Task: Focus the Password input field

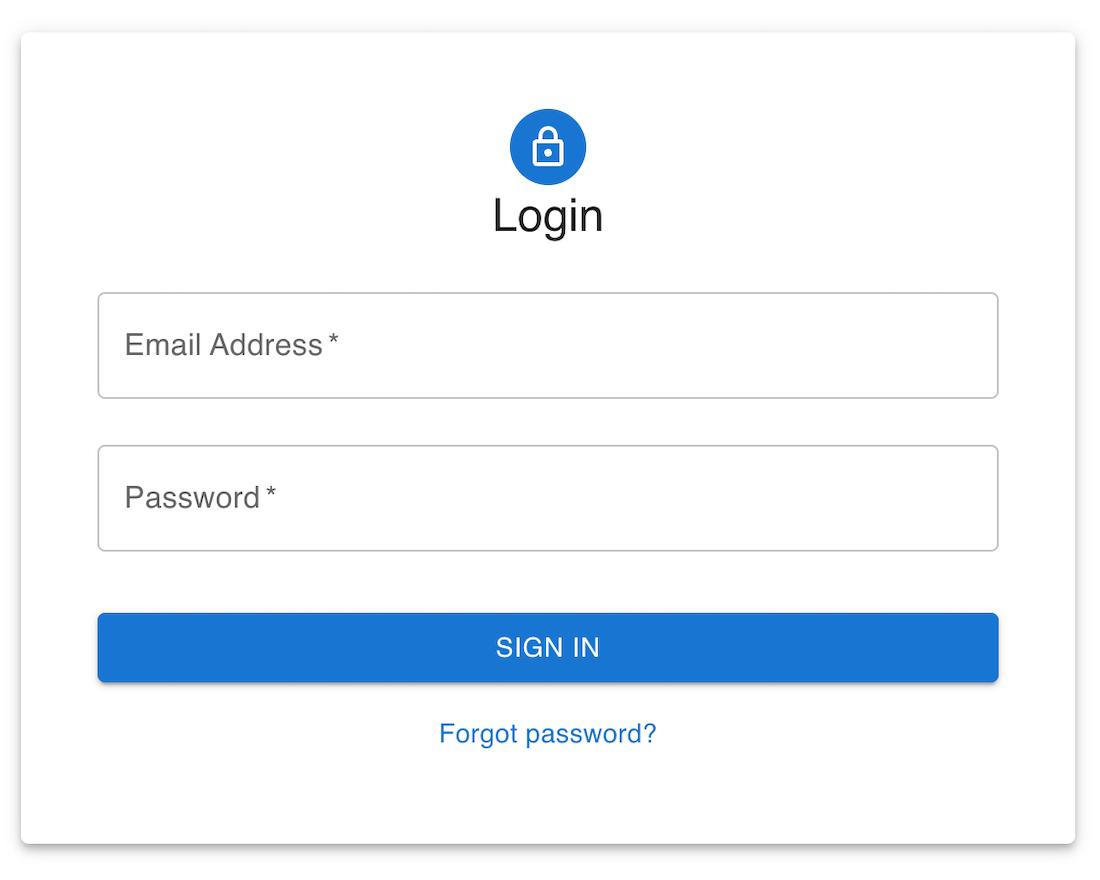Action: pos(548,498)
